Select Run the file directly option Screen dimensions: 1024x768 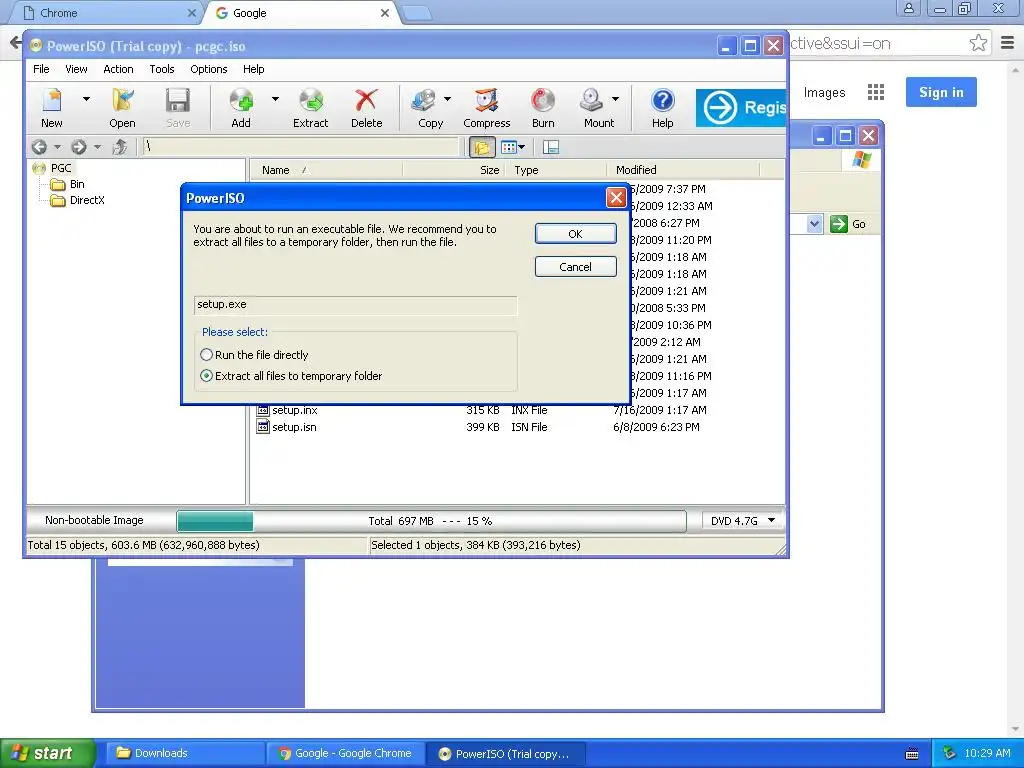pyautogui.click(x=255, y=355)
